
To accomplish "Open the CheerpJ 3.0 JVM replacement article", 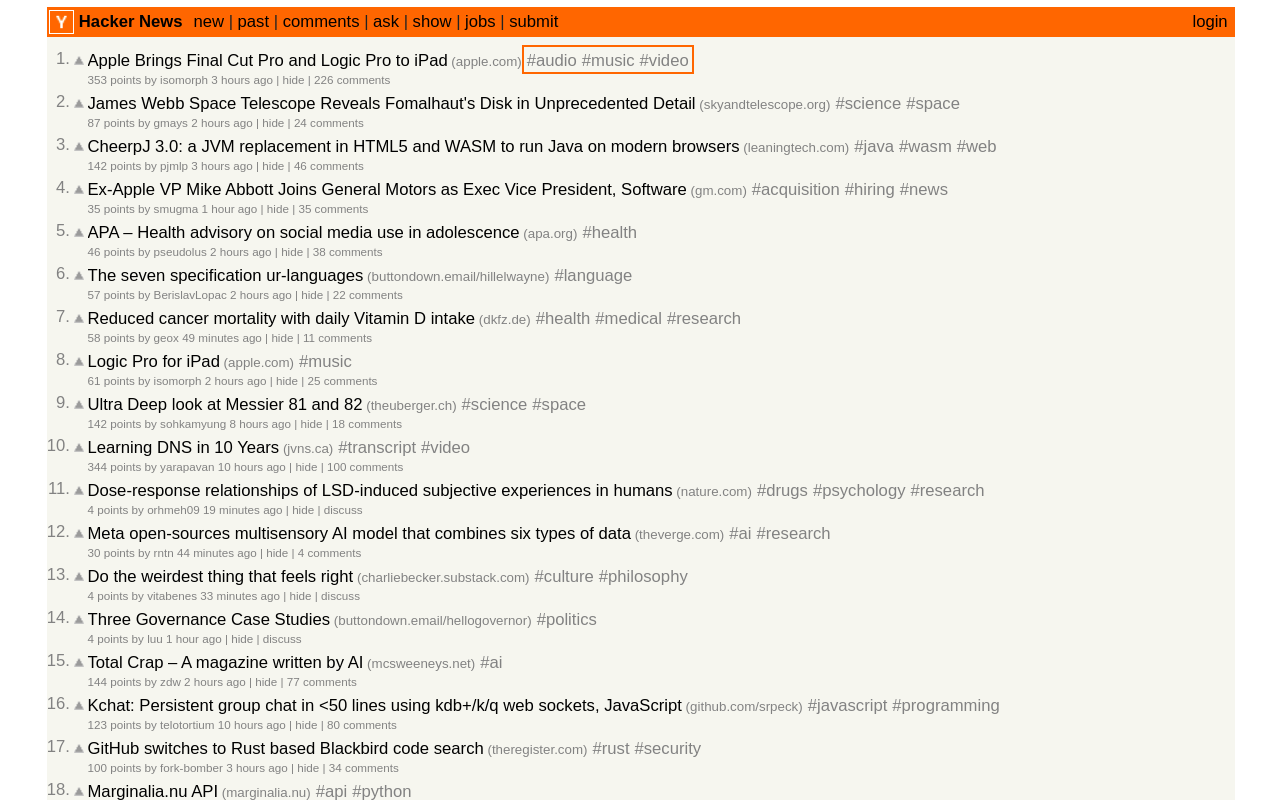I will point(413,147).
